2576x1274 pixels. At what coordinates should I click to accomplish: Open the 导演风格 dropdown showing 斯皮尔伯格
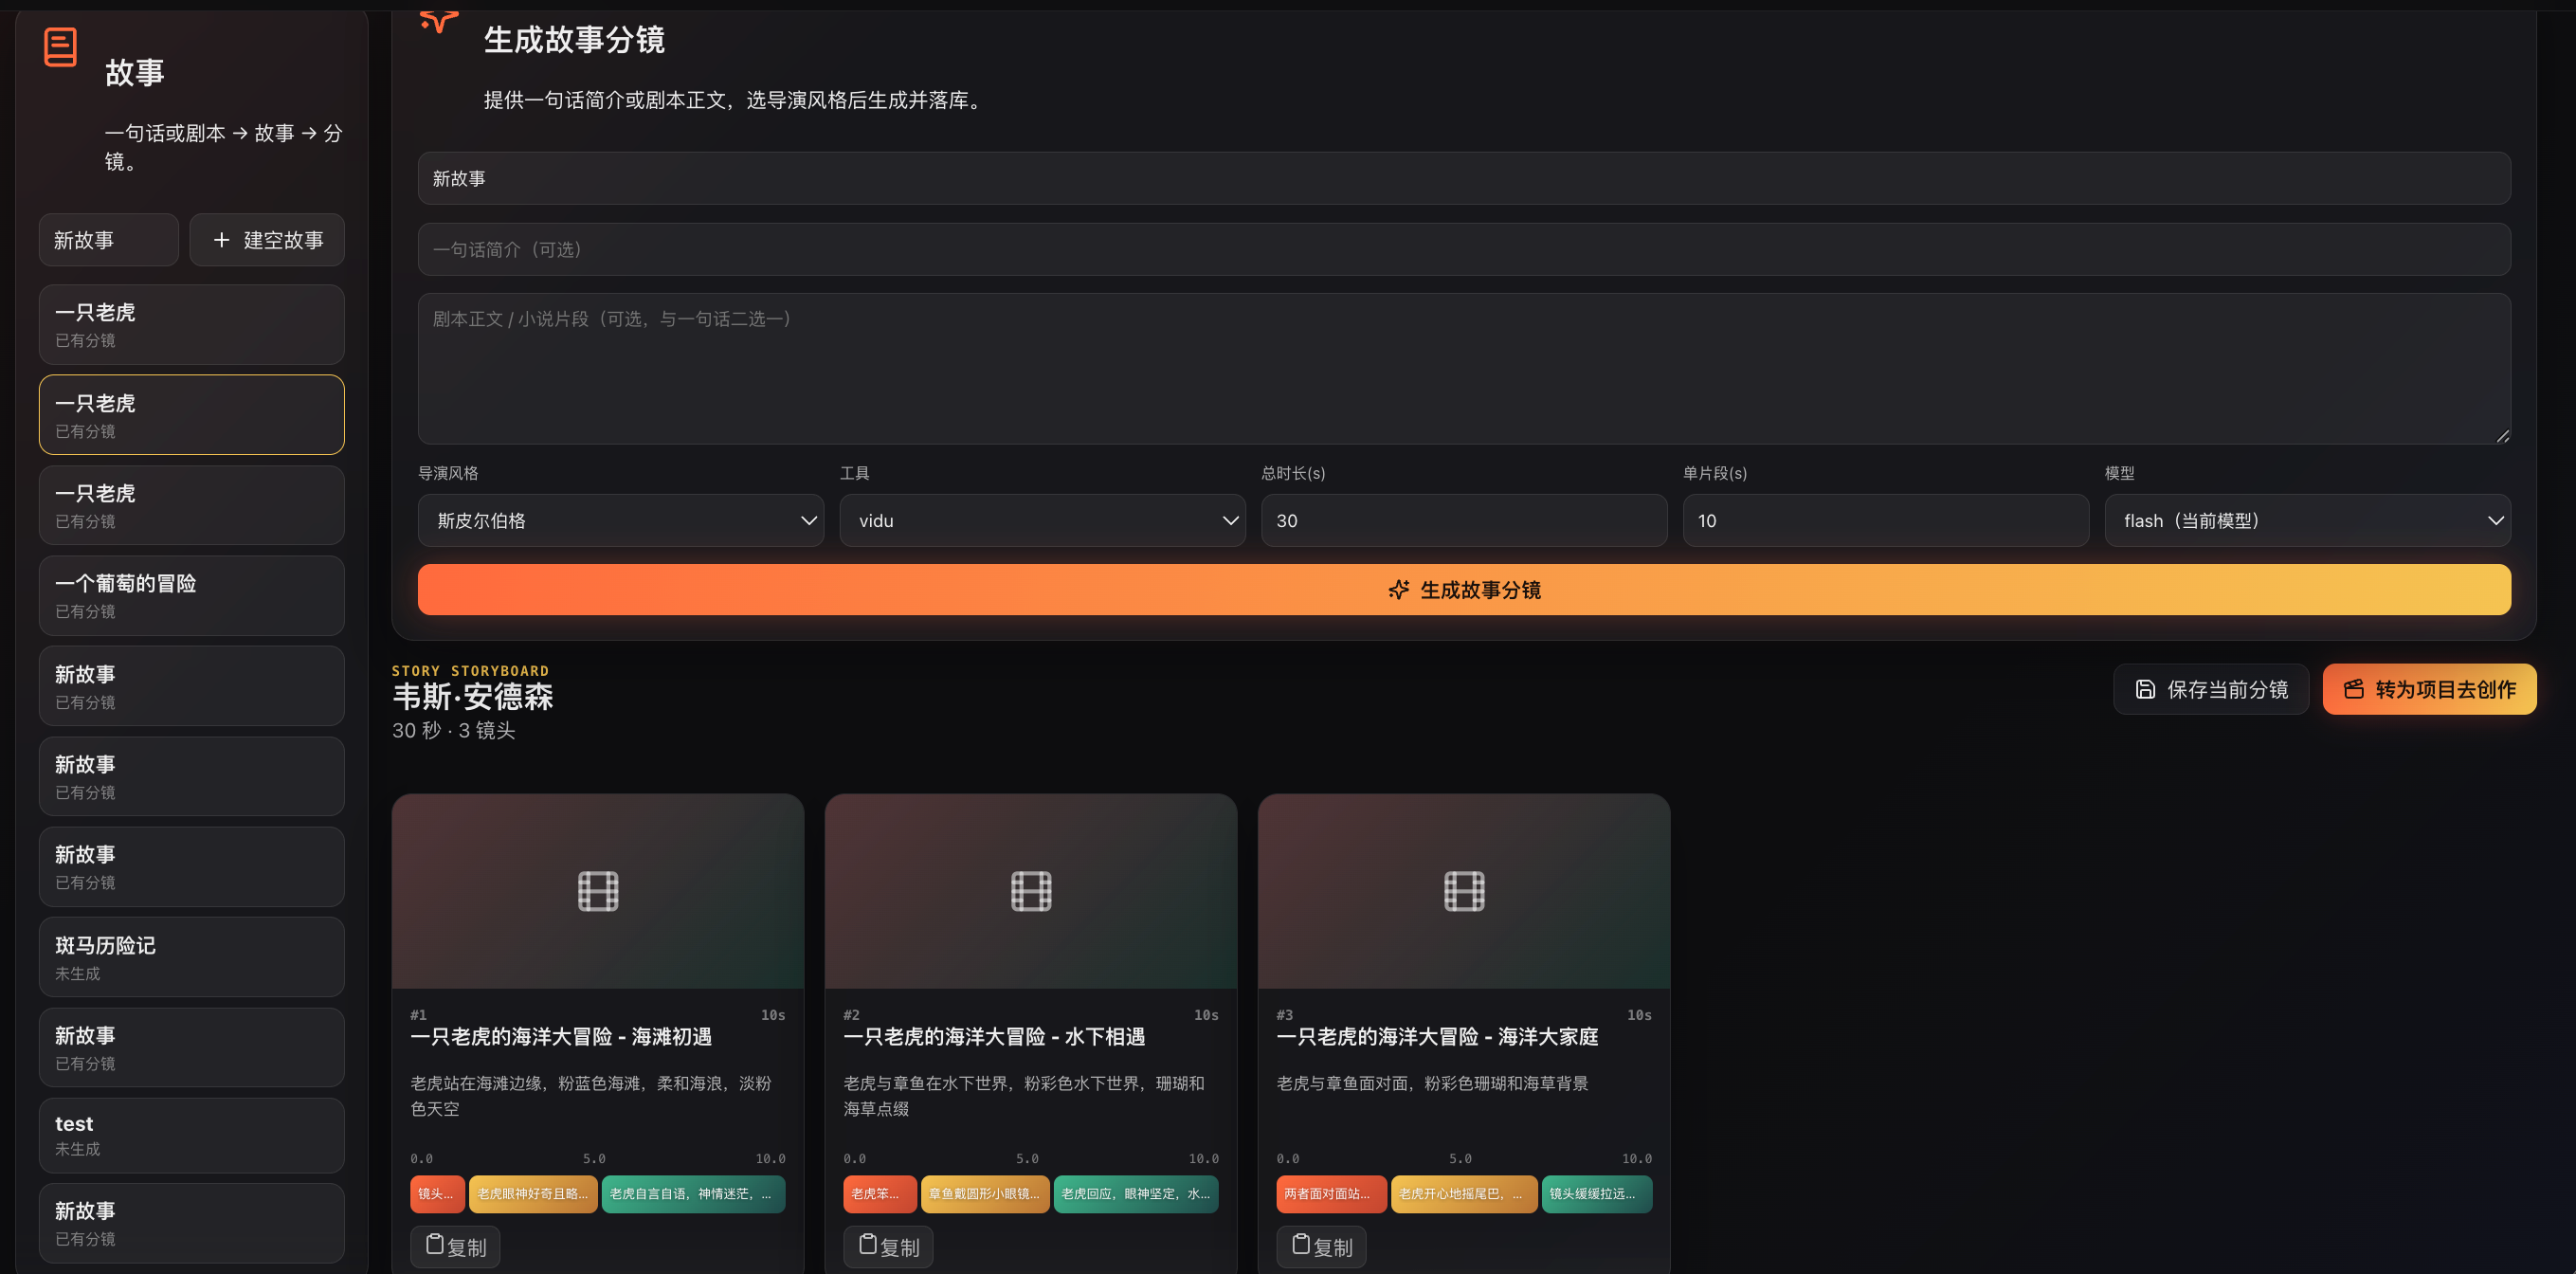[x=621, y=520]
